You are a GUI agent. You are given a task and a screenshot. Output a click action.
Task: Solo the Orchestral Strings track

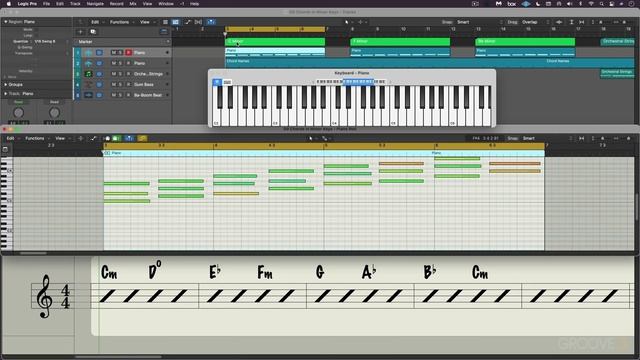(120, 74)
